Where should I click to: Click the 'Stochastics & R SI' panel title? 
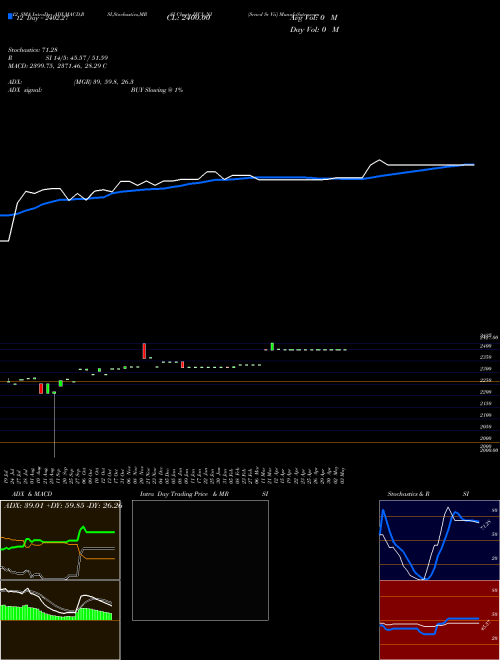[x=428, y=494]
